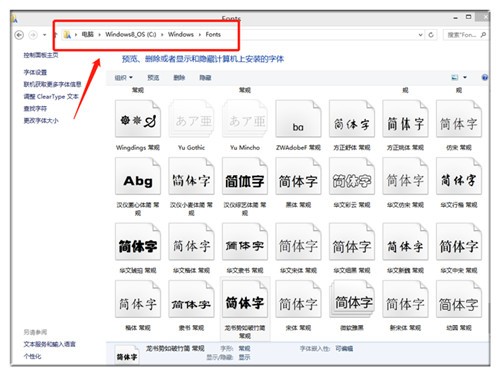Screen dimensions: 500x376
Task: Select the 幼圆 font icon
Action: (x=459, y=299)
